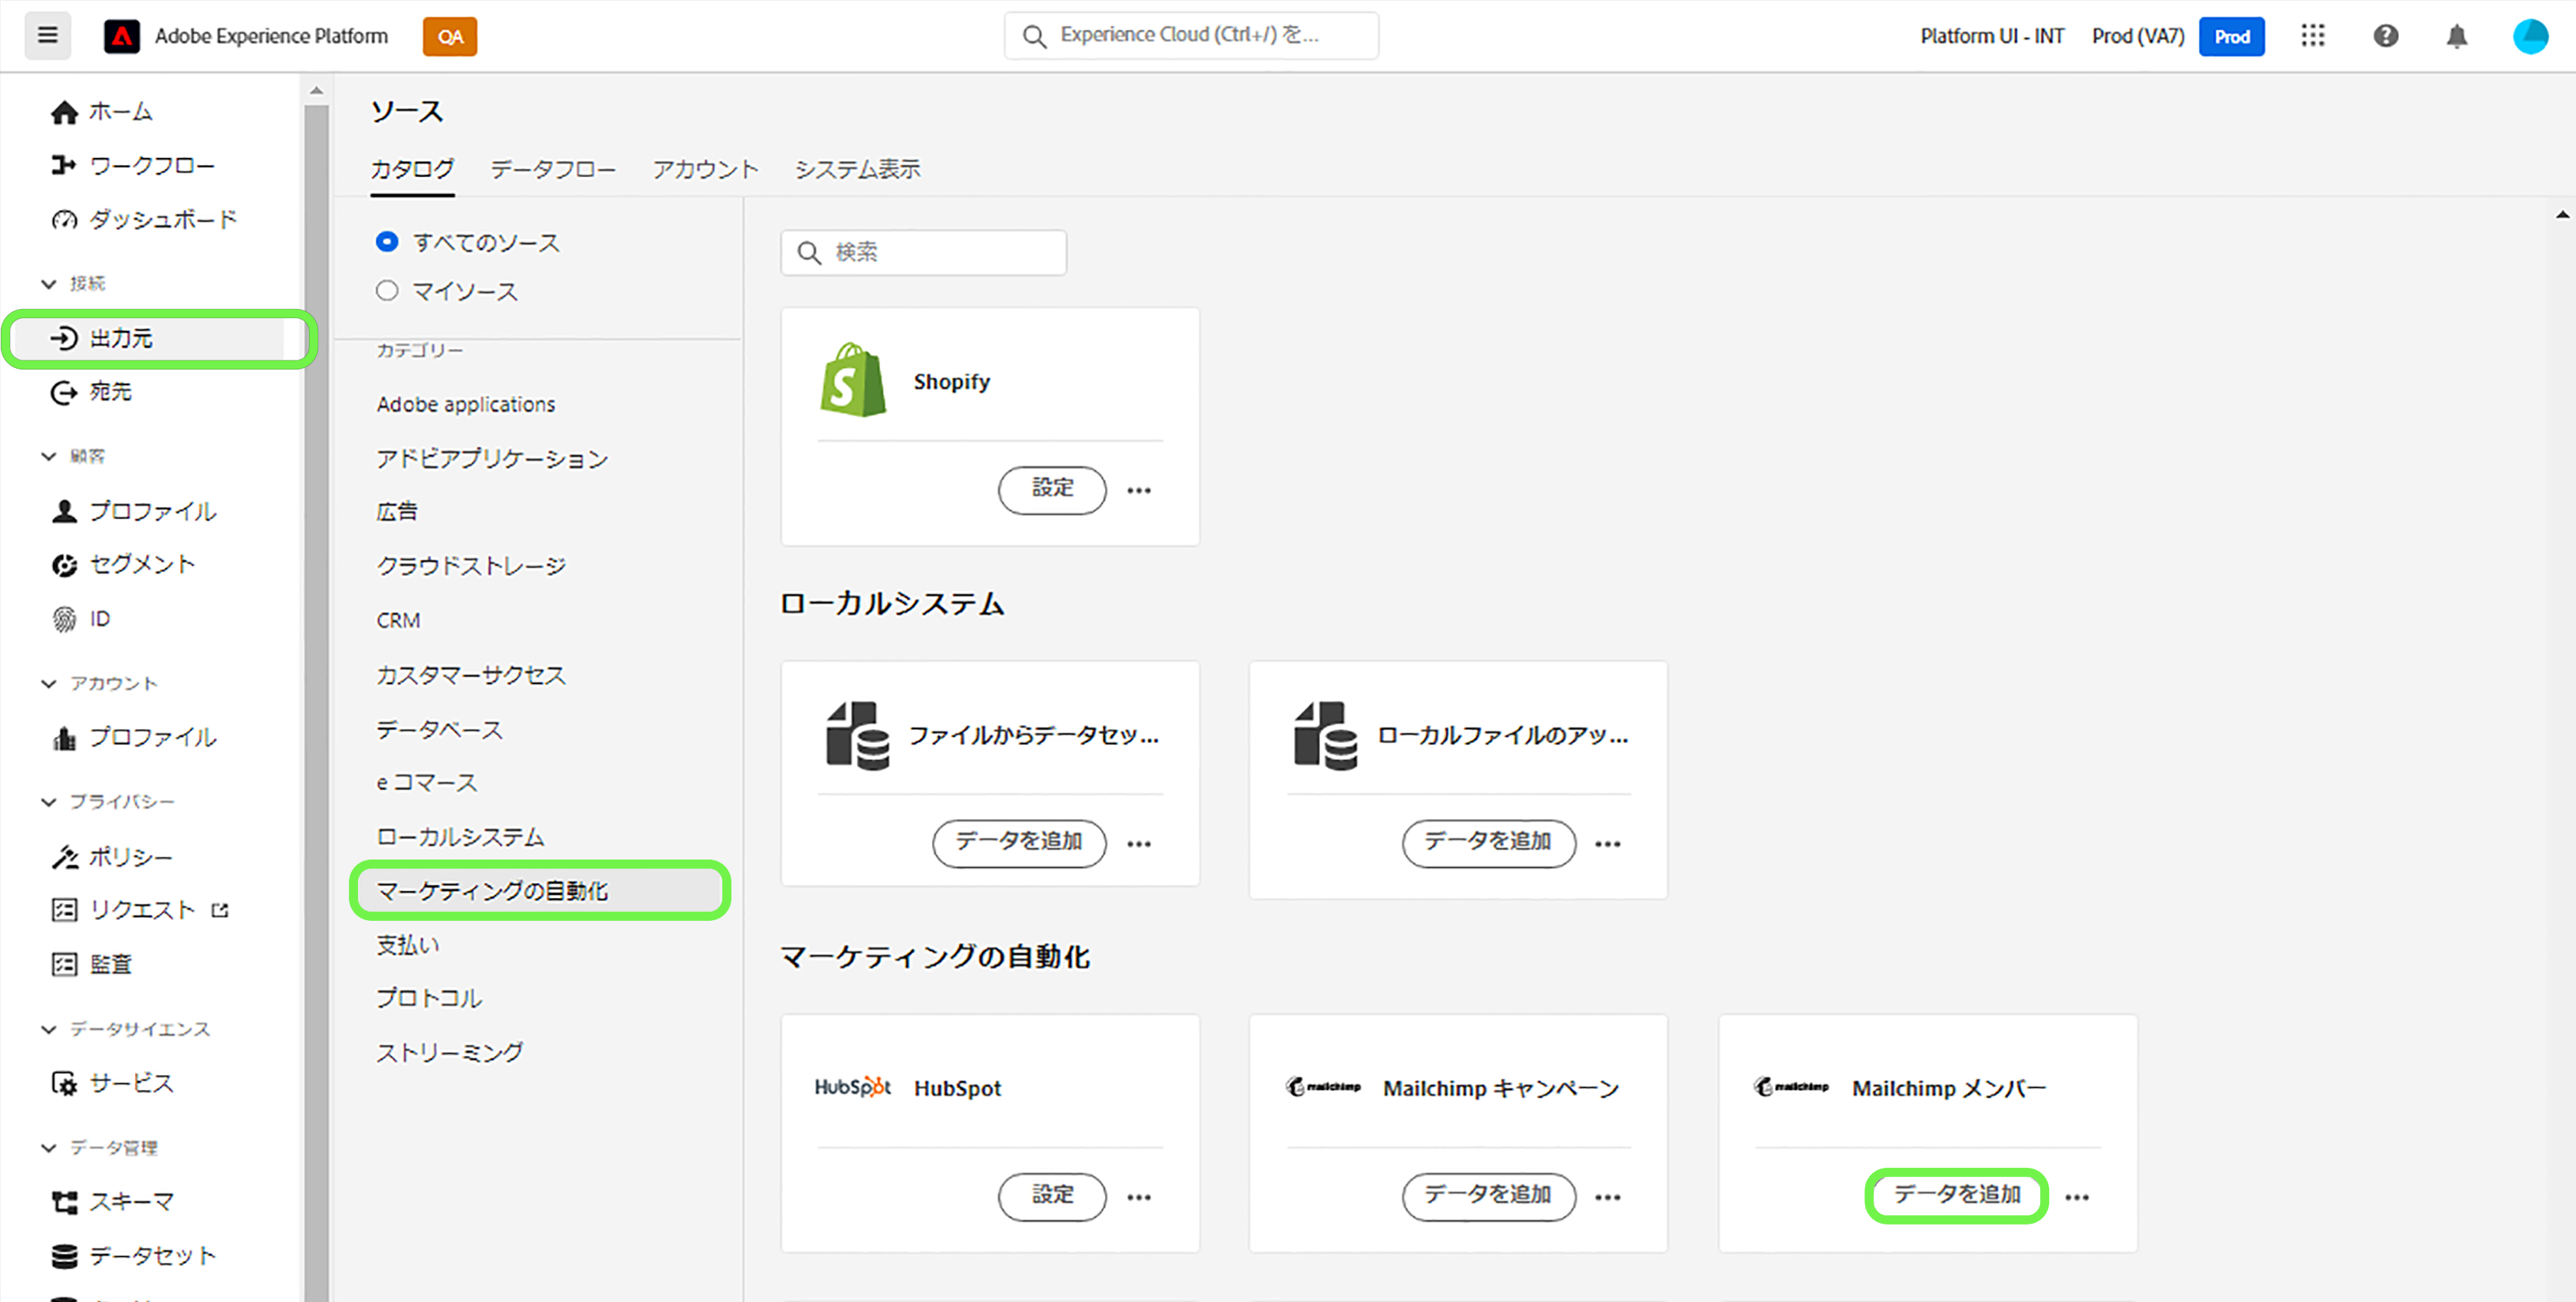Click the help question mark icon
Viewport: 2576px width, 1302px height.
2385,36
